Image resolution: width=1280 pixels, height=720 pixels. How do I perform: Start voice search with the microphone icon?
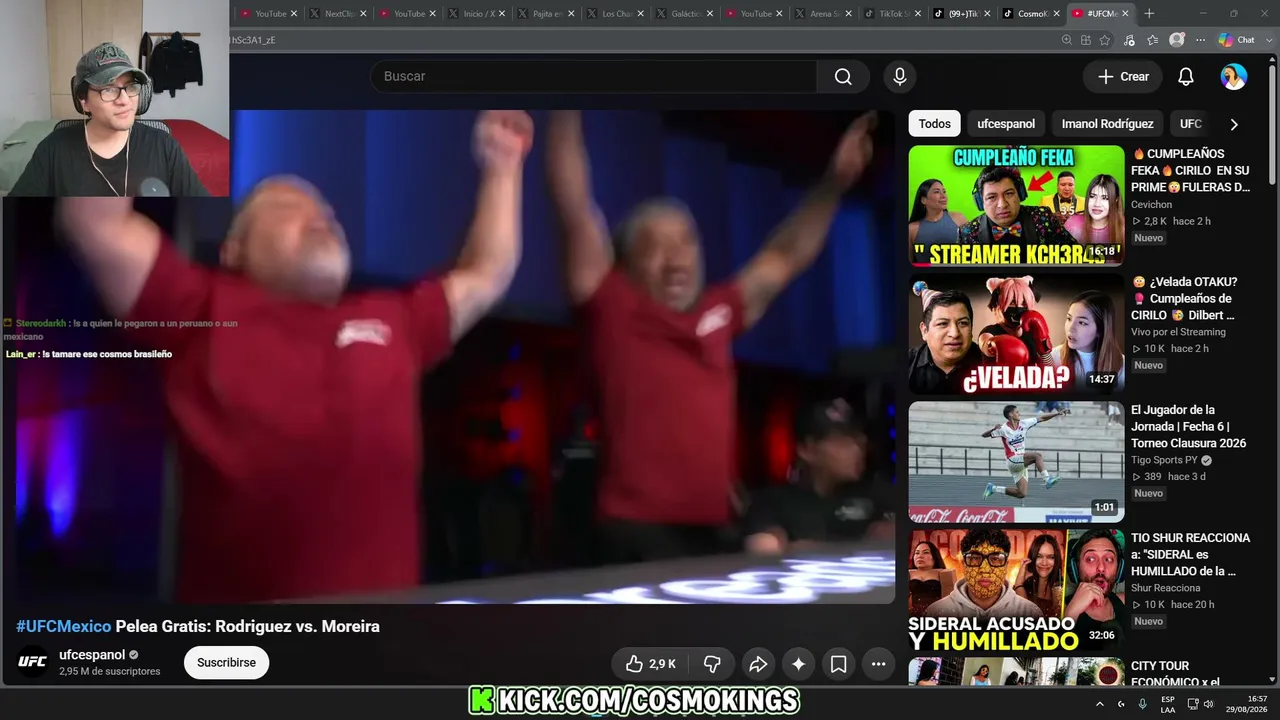[x=899, y=77]
